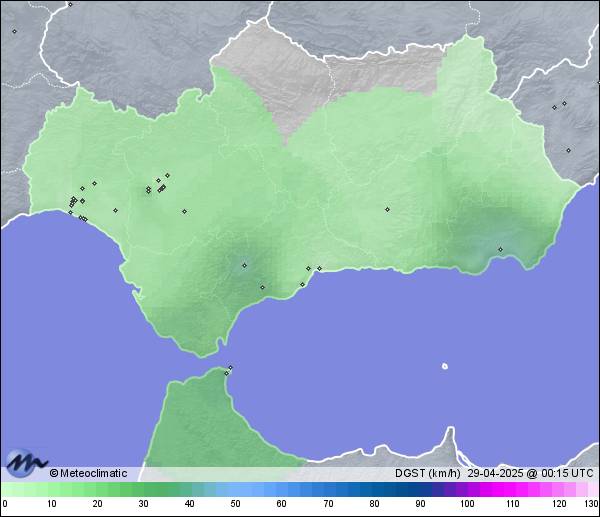Select the station marker on the Almería coast
The height and width of the screenshot is (517, 600).
[x=501, y=250]
